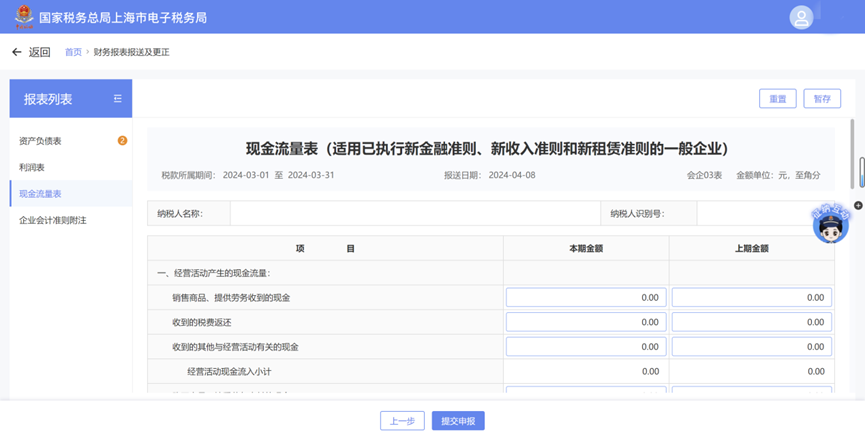Go back with the 上一步 button
The width and height of the screenshot is (865, 439).
(x=402, y=421)
